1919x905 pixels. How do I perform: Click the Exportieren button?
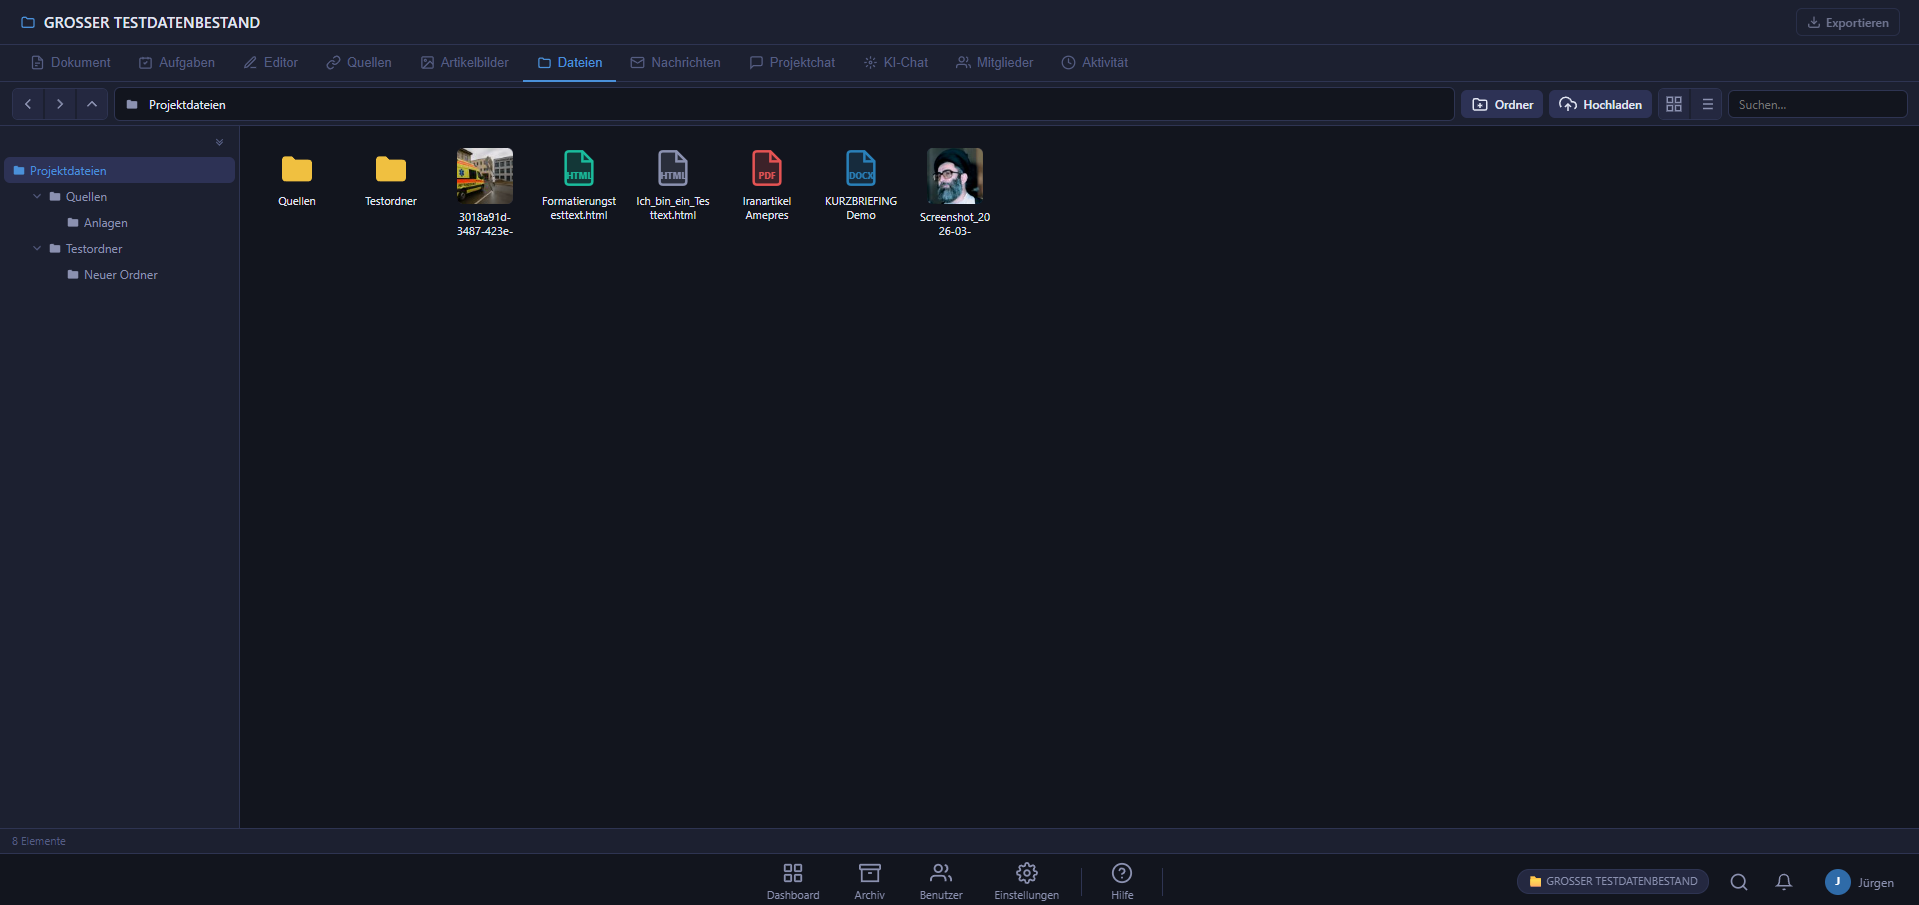[x=1847, y=22]
